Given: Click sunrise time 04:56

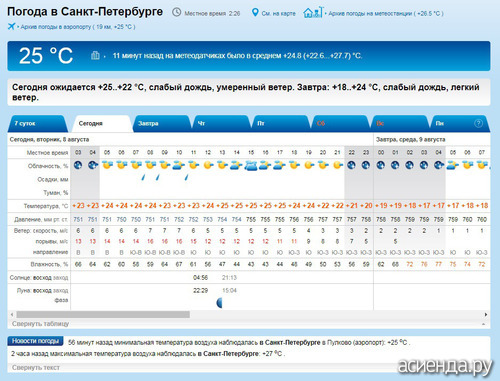Looking at the screenshot, I should 200,278.
